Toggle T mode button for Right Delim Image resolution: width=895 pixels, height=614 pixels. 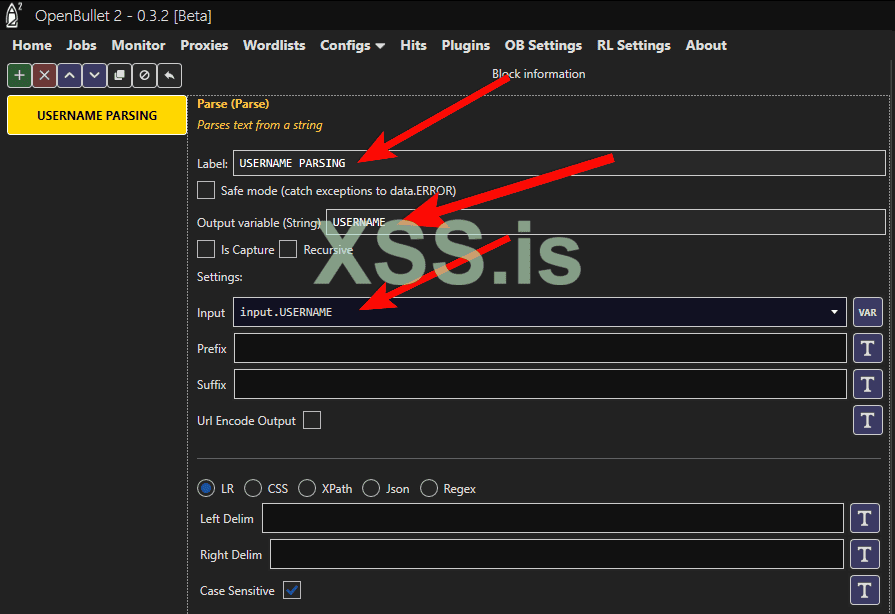click(x=865, y=554)
